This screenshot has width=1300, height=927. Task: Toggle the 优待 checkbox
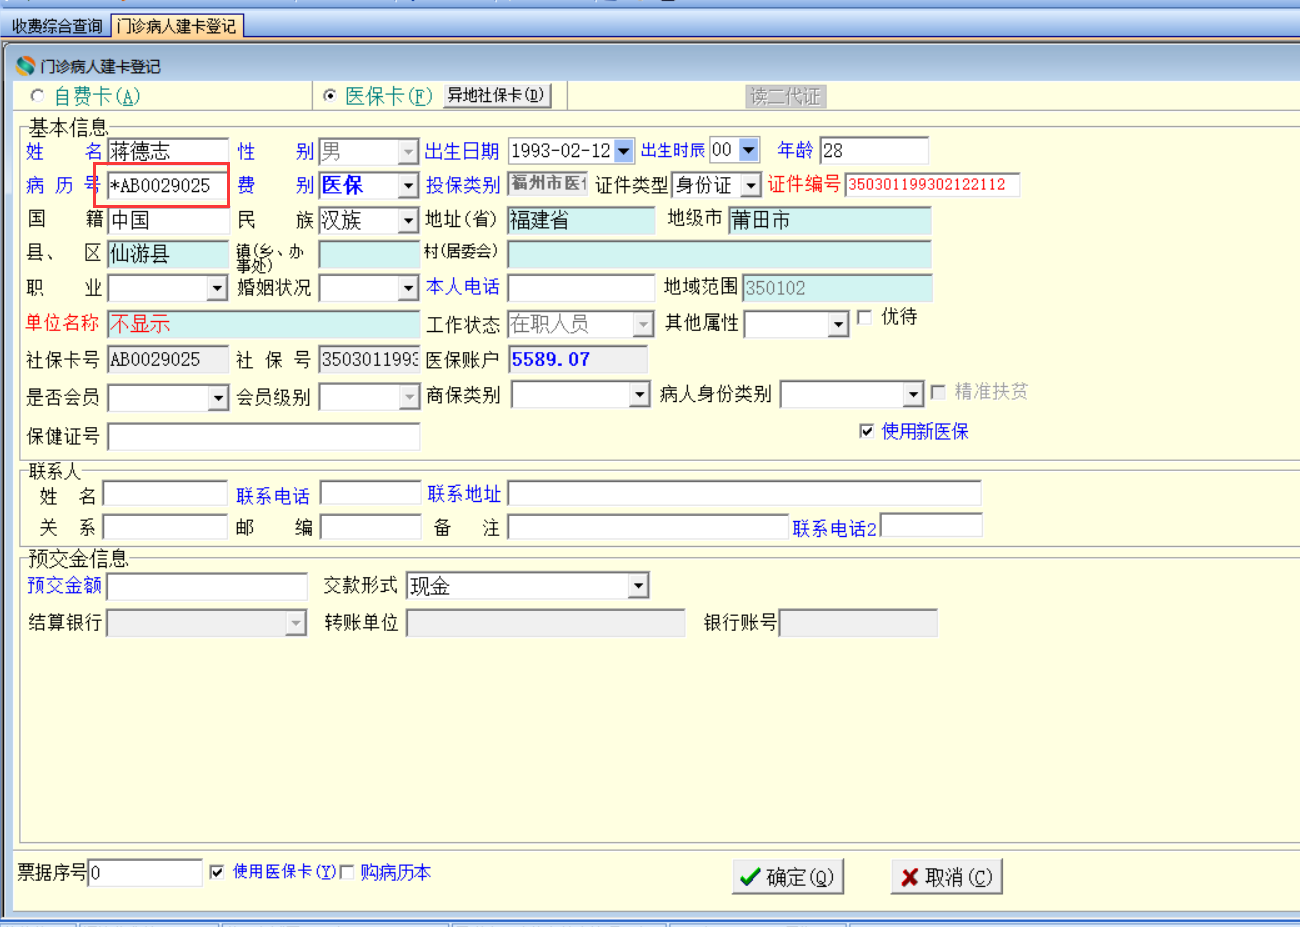pyautogui.click(x=865, y=317)
